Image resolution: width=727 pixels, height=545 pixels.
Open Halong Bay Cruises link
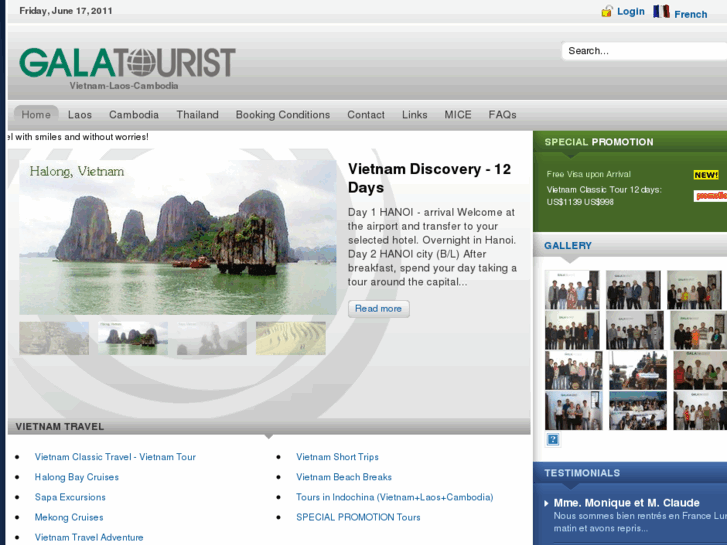(77, 477)
